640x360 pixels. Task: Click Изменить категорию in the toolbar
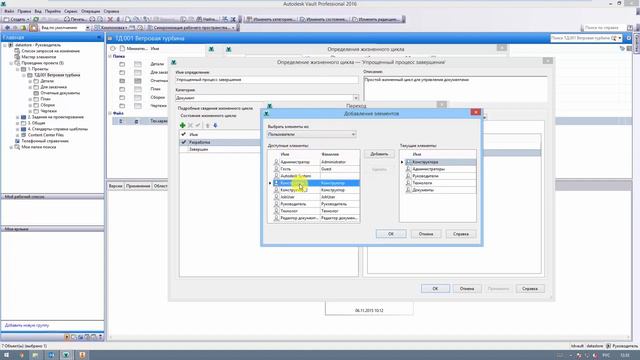coord(270,19)
